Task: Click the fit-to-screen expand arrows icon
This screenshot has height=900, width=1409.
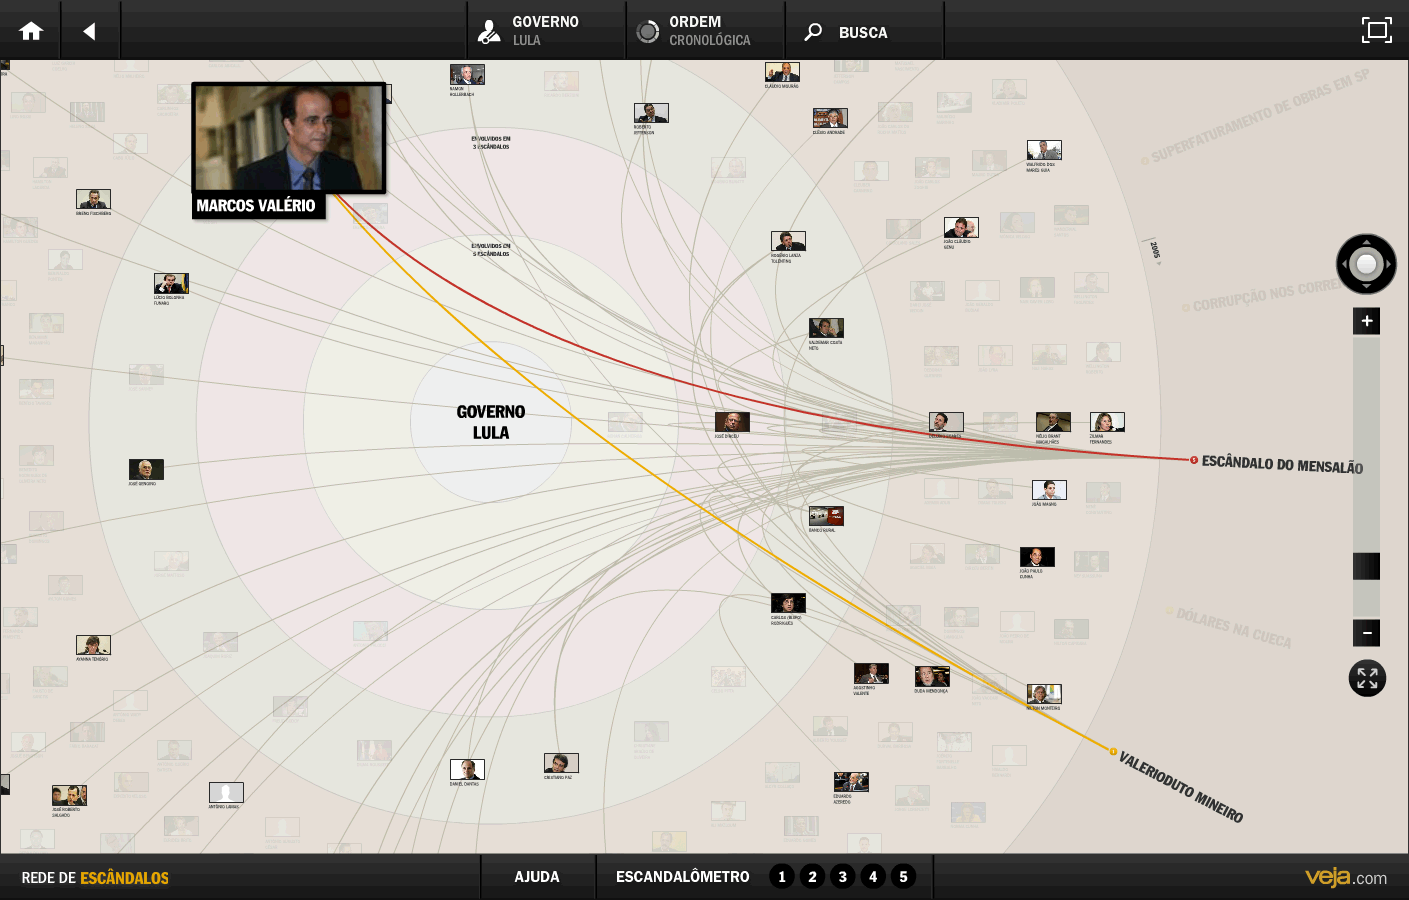Action: coord(1367,679)
